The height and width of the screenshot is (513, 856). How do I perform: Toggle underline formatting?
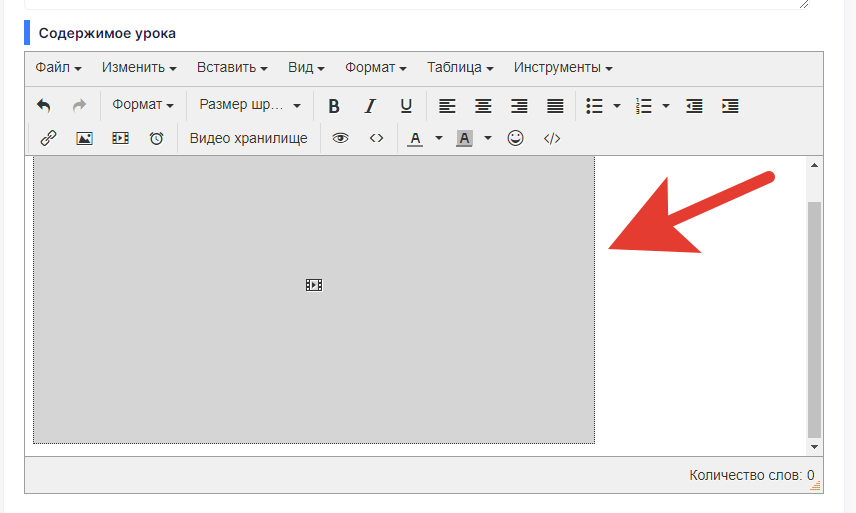pyautogui.click(x=406, y=106)
